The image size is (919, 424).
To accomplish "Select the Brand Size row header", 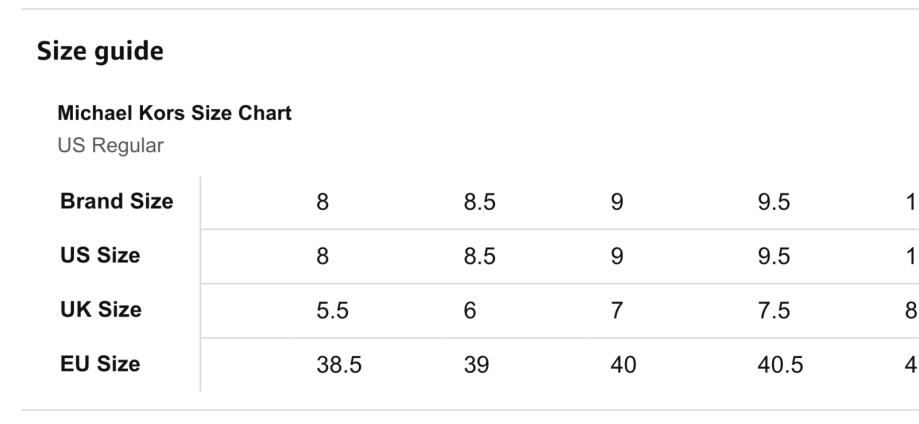I will click(117, 202).
